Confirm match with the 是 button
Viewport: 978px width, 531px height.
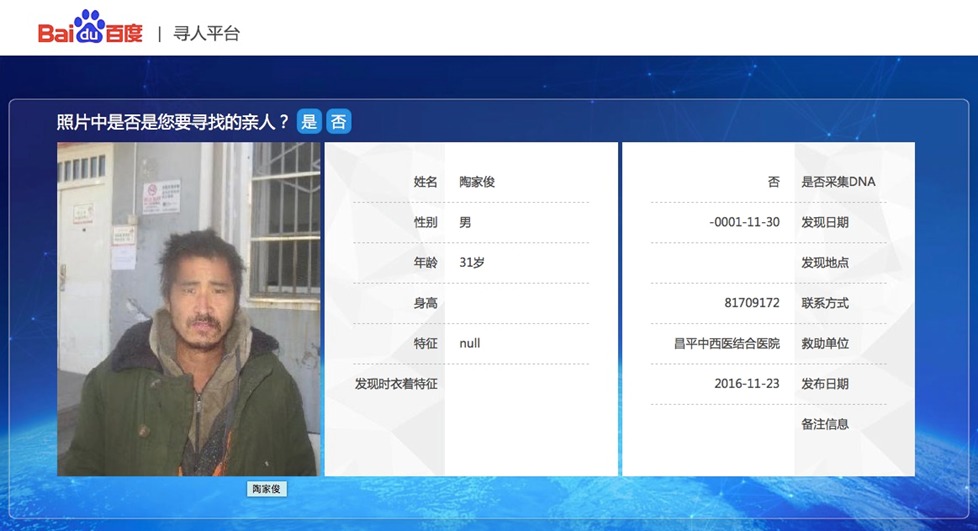[x=309, y=121]
